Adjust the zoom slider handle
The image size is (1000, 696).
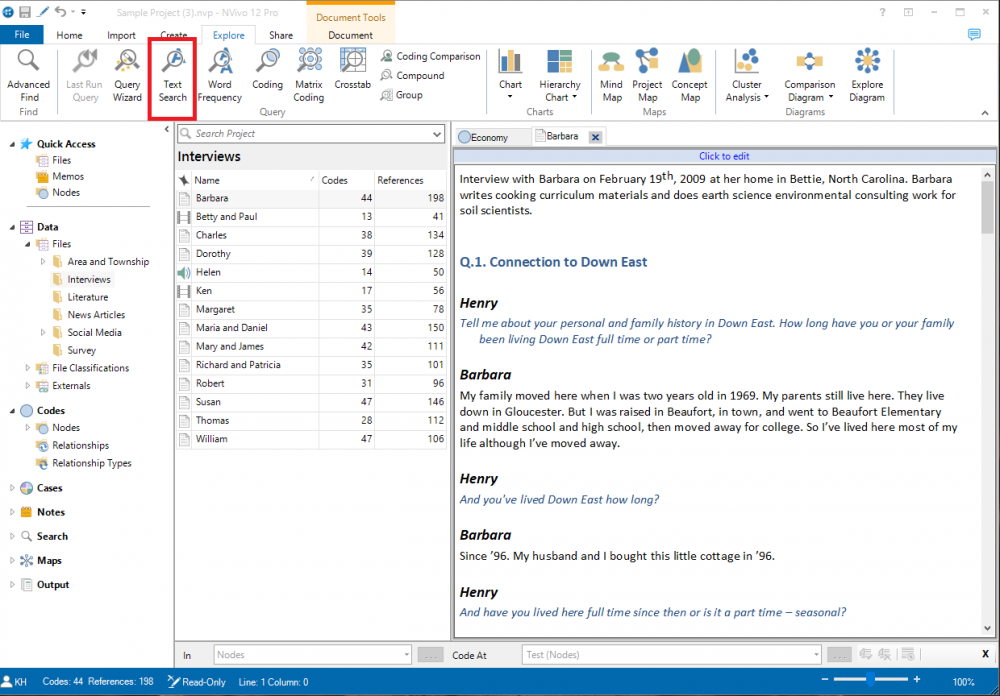pos(871,680)
